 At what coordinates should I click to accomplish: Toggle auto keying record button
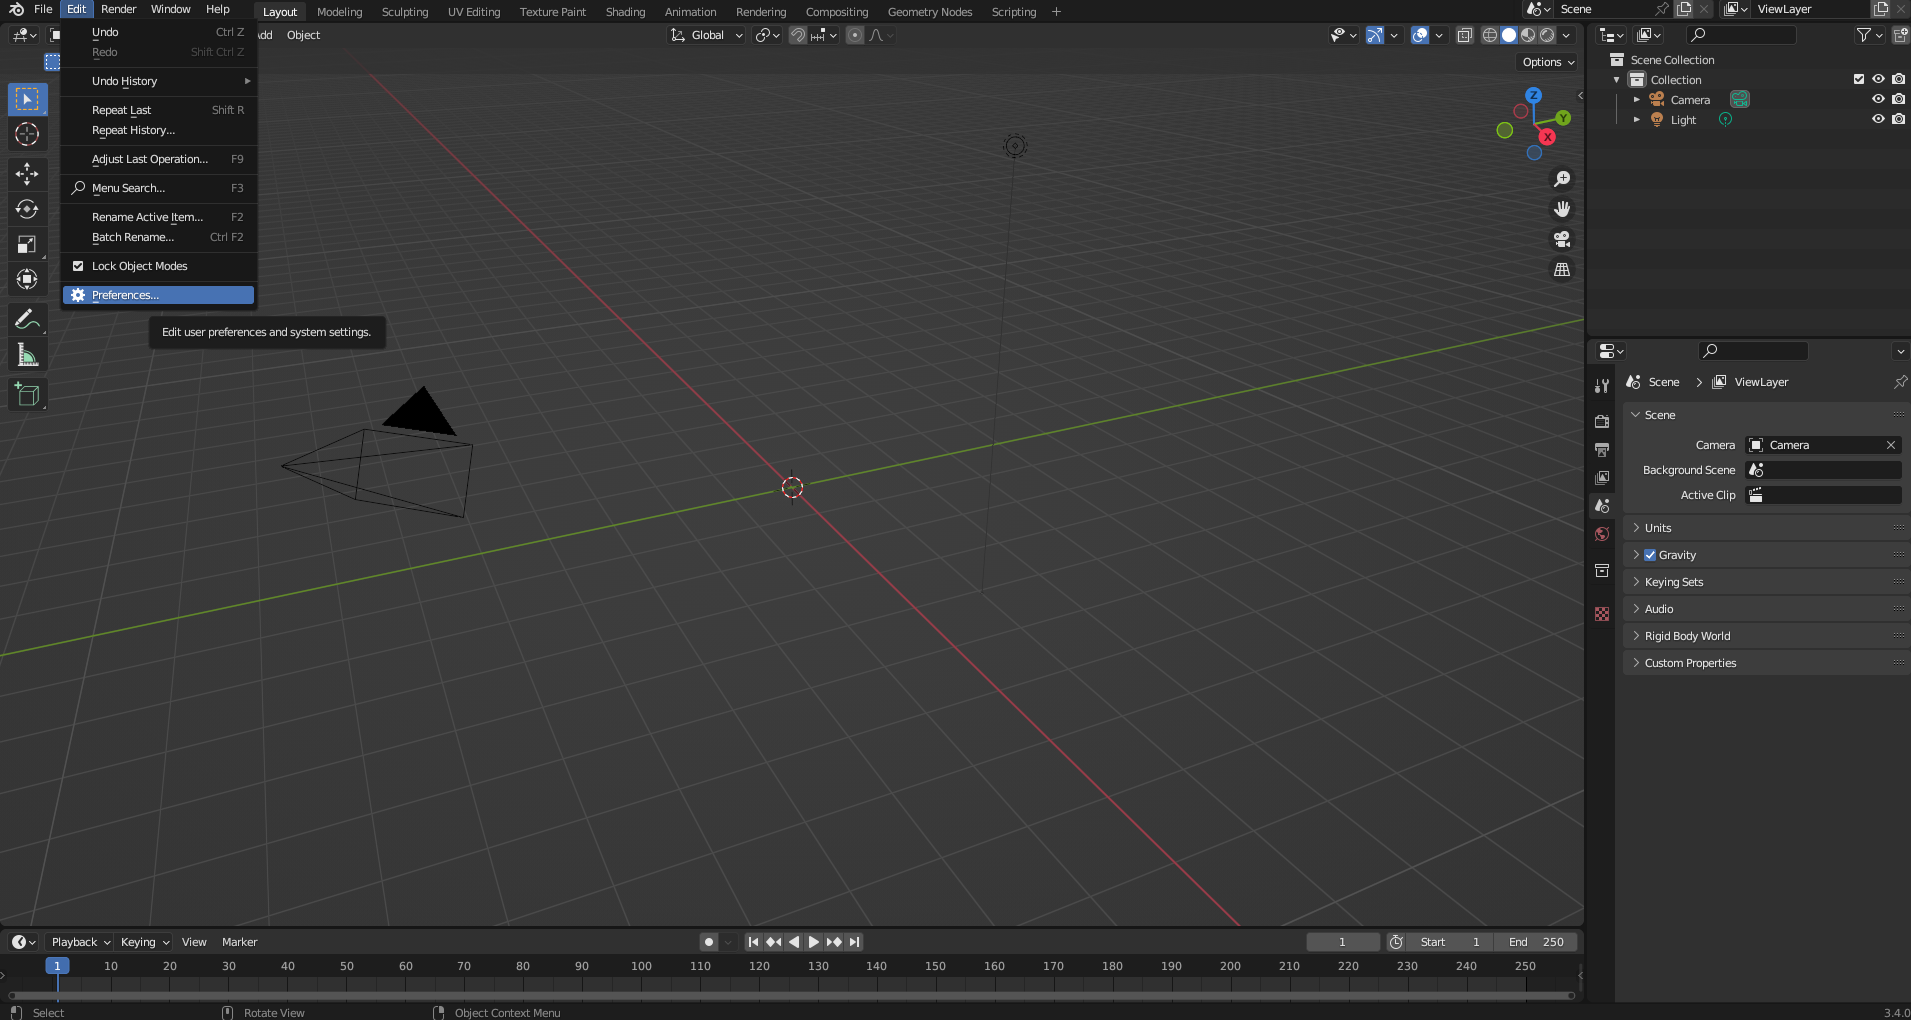pos(709,942)
